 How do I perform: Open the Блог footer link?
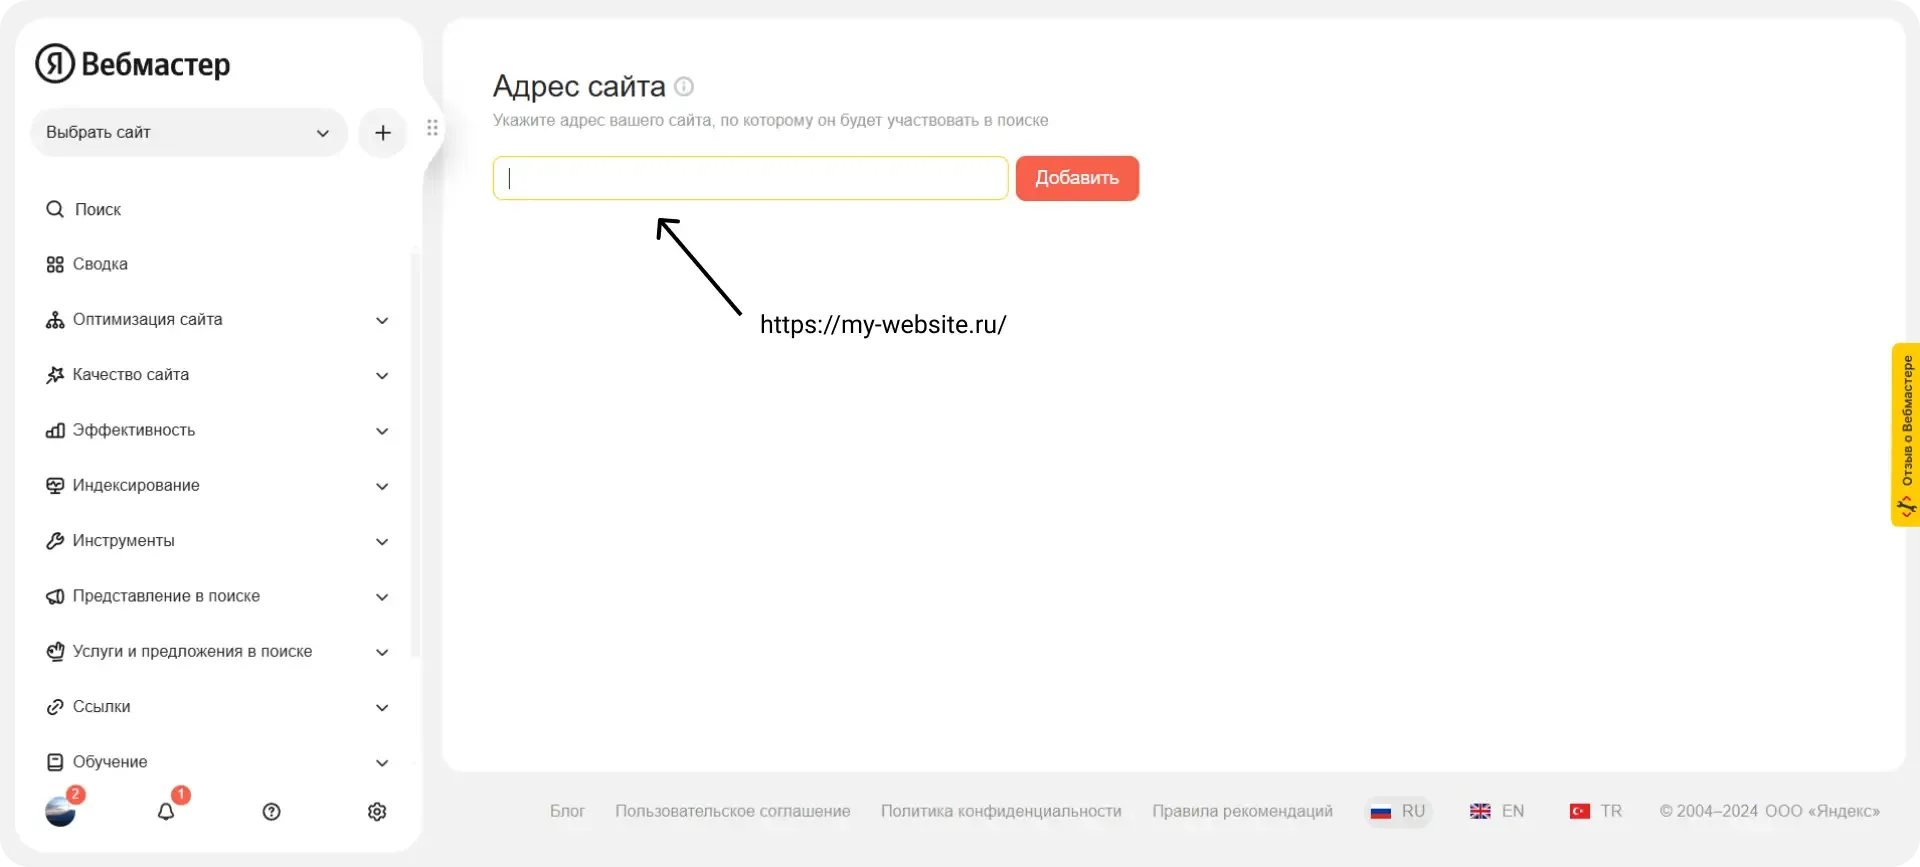(x=567, y=811)
